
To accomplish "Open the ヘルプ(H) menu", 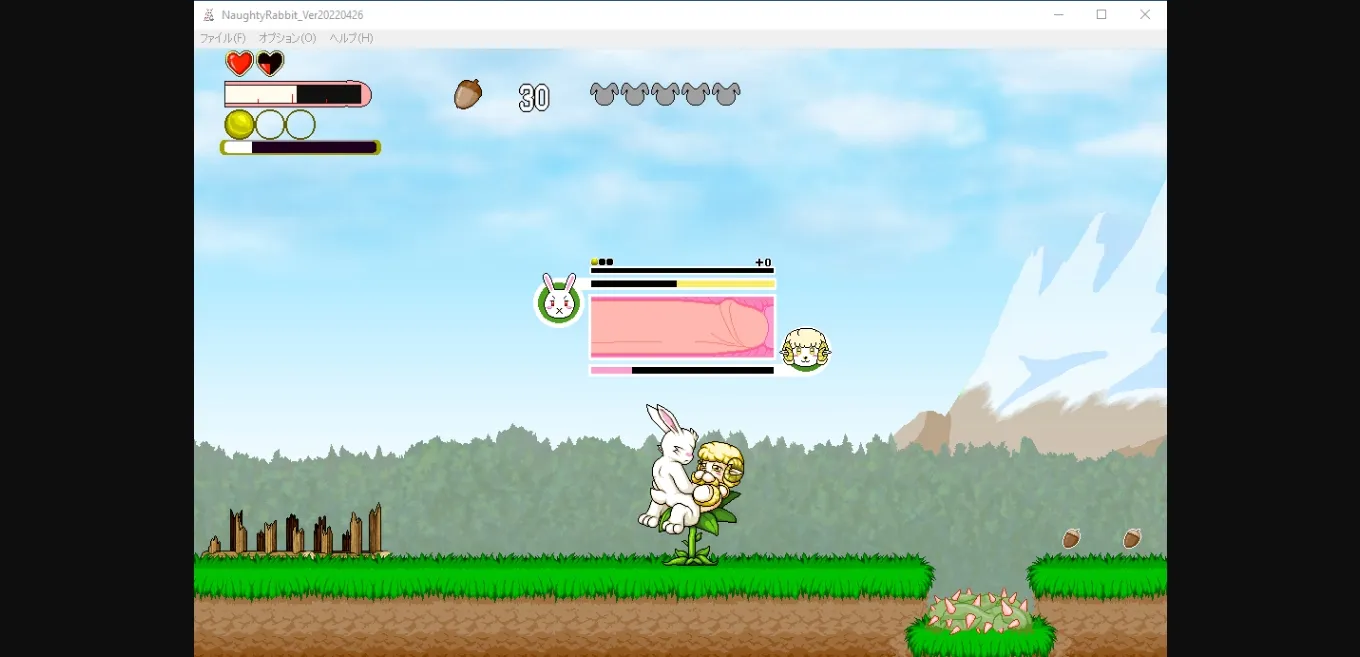I will coord(351,38).
